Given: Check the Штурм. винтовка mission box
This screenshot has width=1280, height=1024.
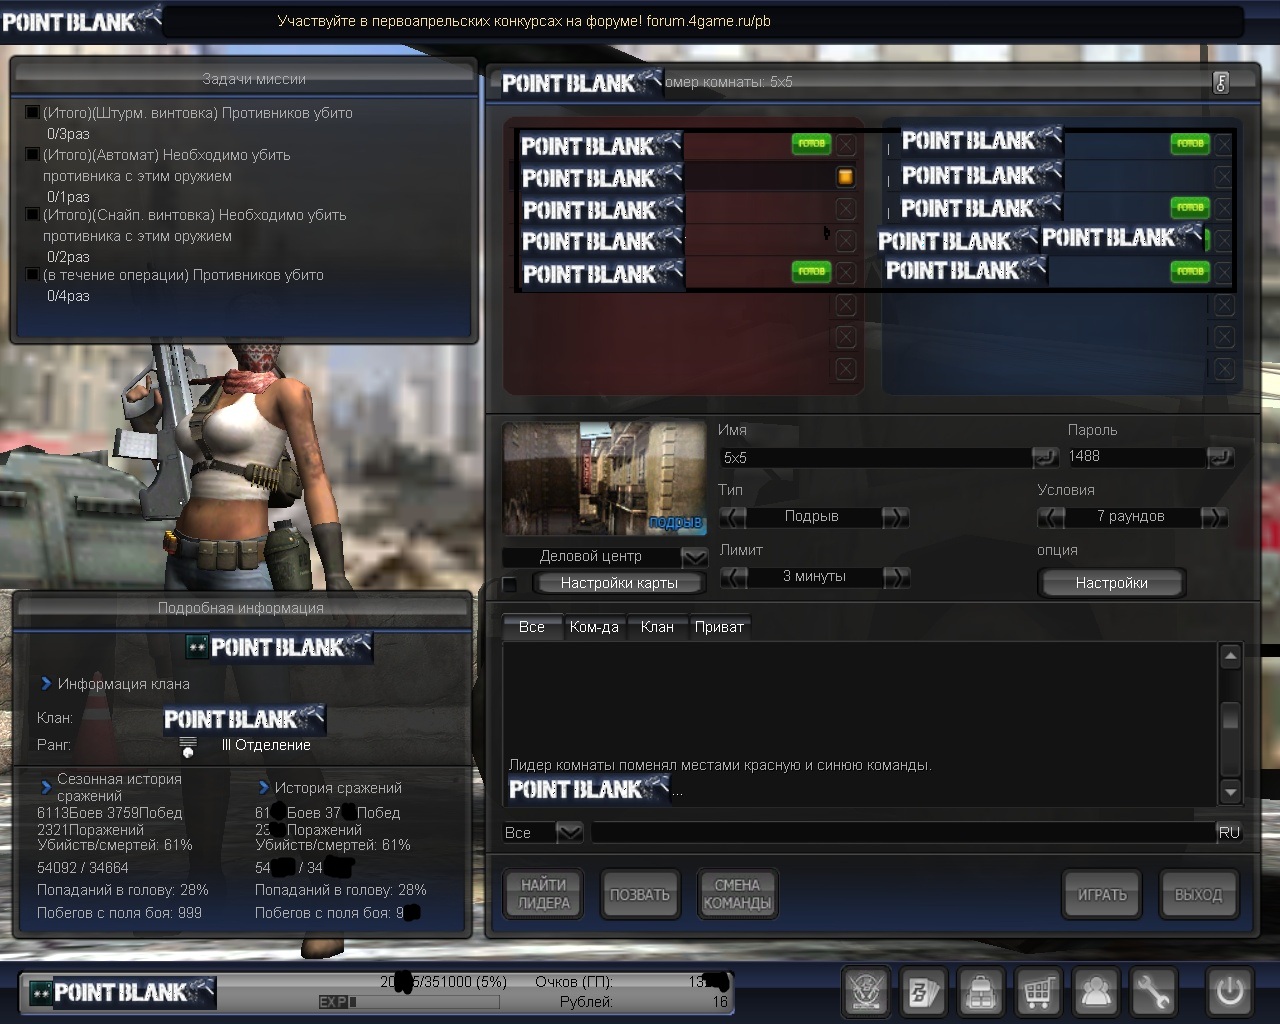Looking at the screenshot, I should 33,113.
